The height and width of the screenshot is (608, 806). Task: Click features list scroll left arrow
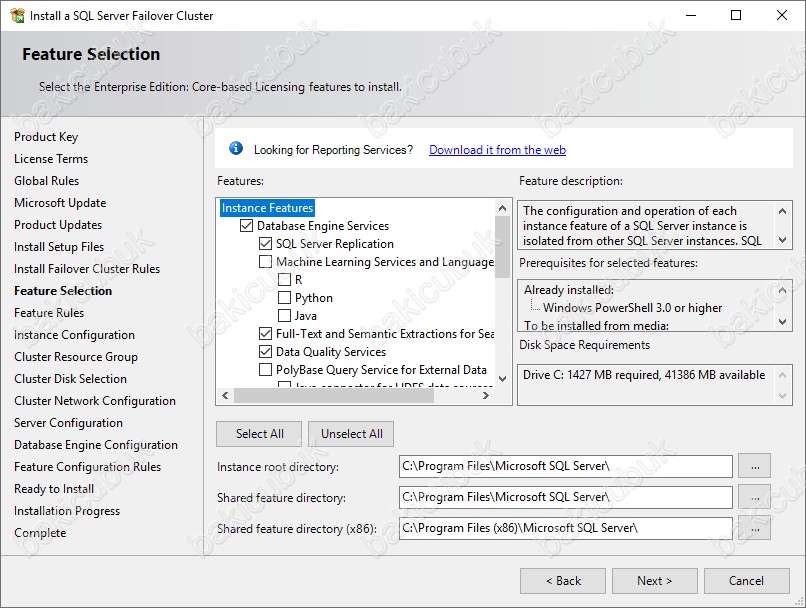coord(225,395)
